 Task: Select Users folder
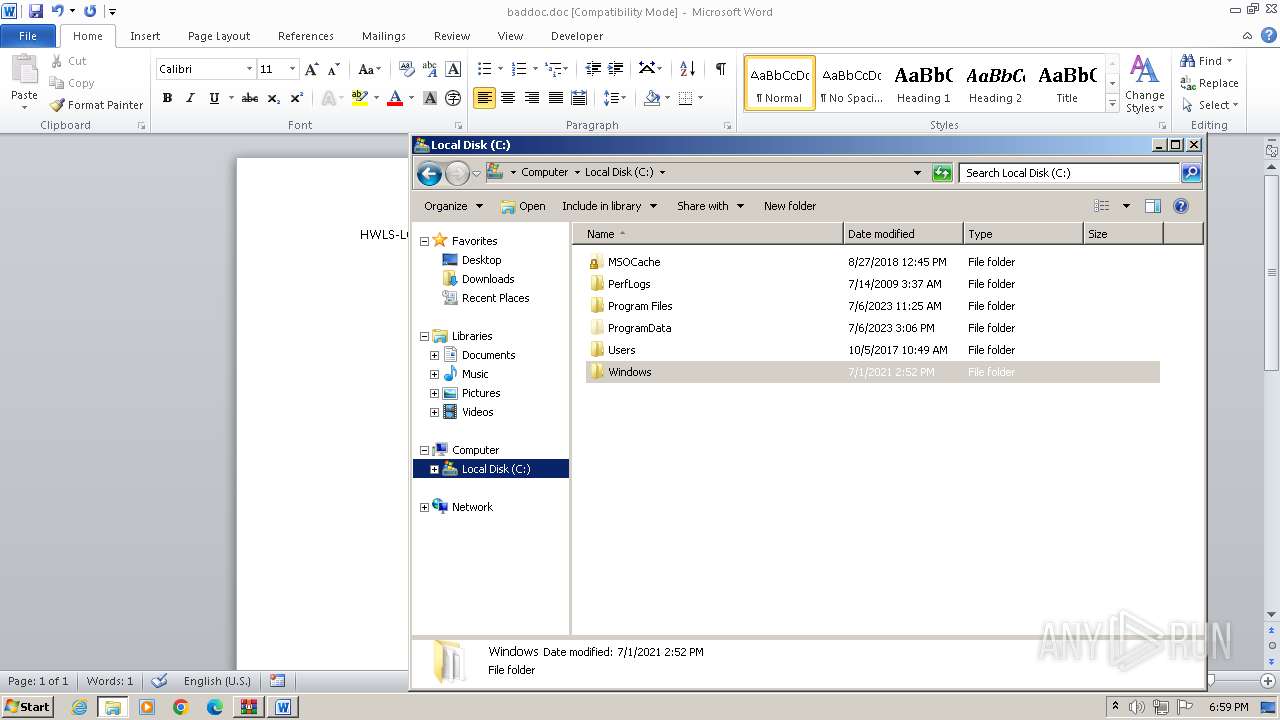(621, 350)
